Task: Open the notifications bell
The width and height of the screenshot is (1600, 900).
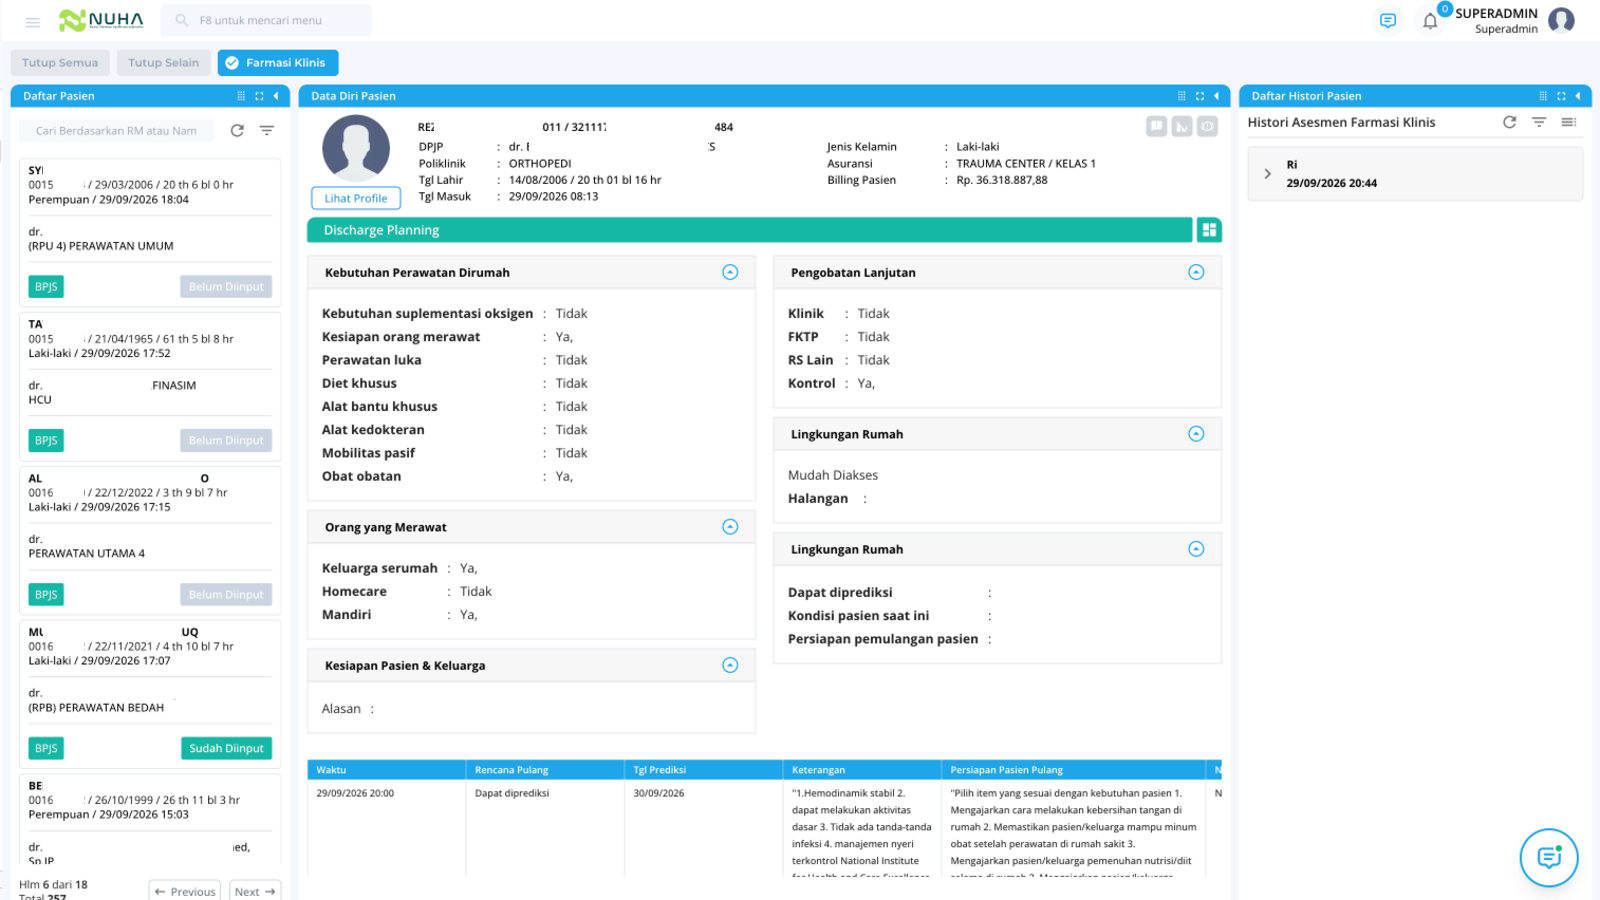Action: click(x=1430, y=21)
